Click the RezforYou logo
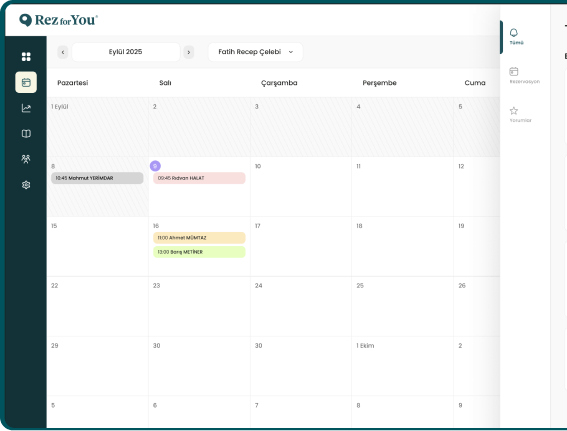This screenshot has height=431, width=567. (58, 20)
